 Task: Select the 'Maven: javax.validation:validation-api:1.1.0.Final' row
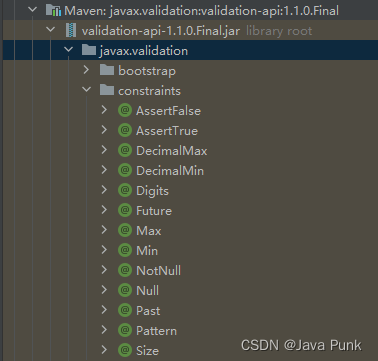pyautogui.click(x=189, y=11)
